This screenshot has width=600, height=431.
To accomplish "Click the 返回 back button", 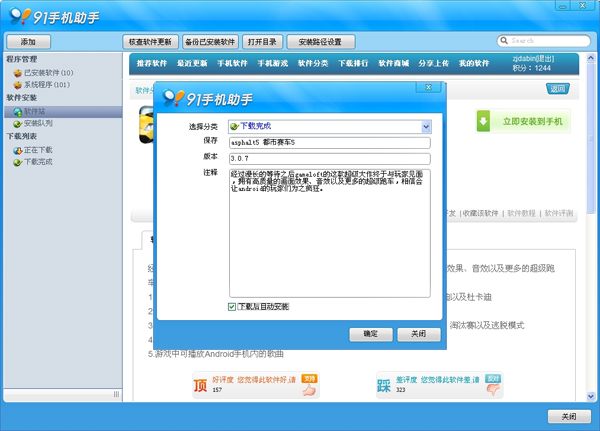I will tap(558, 89).
